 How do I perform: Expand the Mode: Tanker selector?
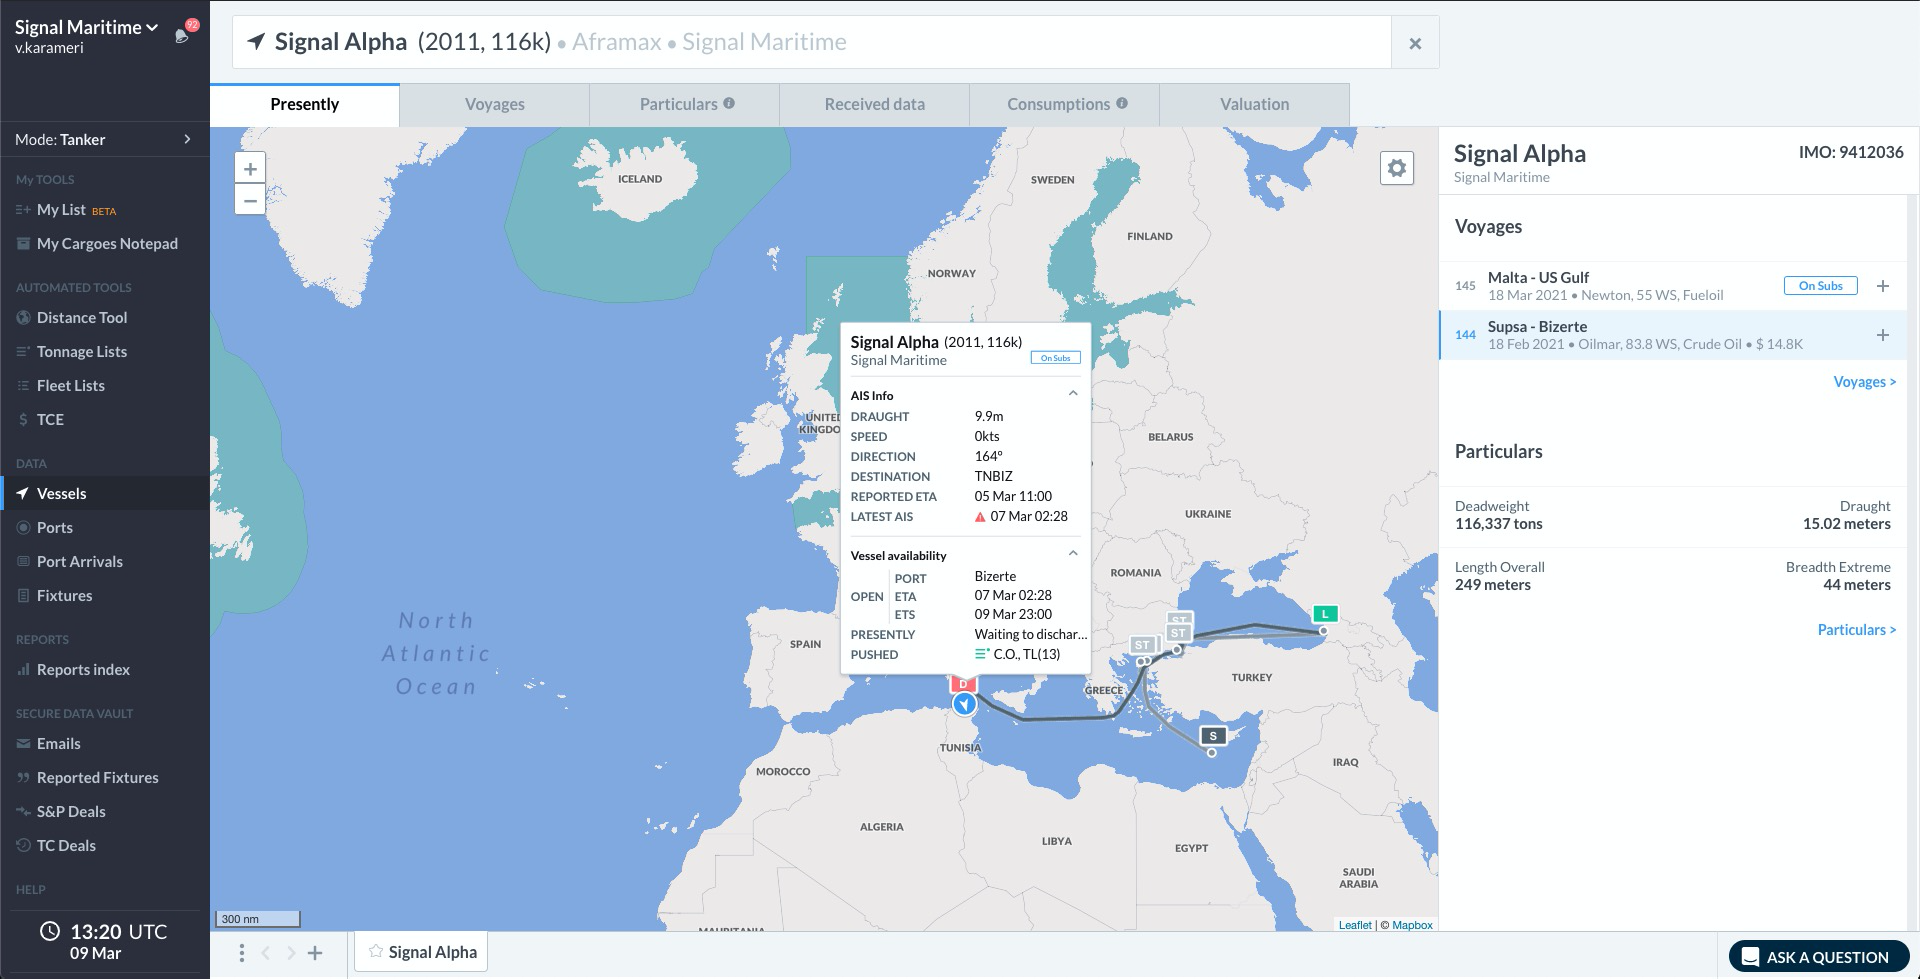104,140
